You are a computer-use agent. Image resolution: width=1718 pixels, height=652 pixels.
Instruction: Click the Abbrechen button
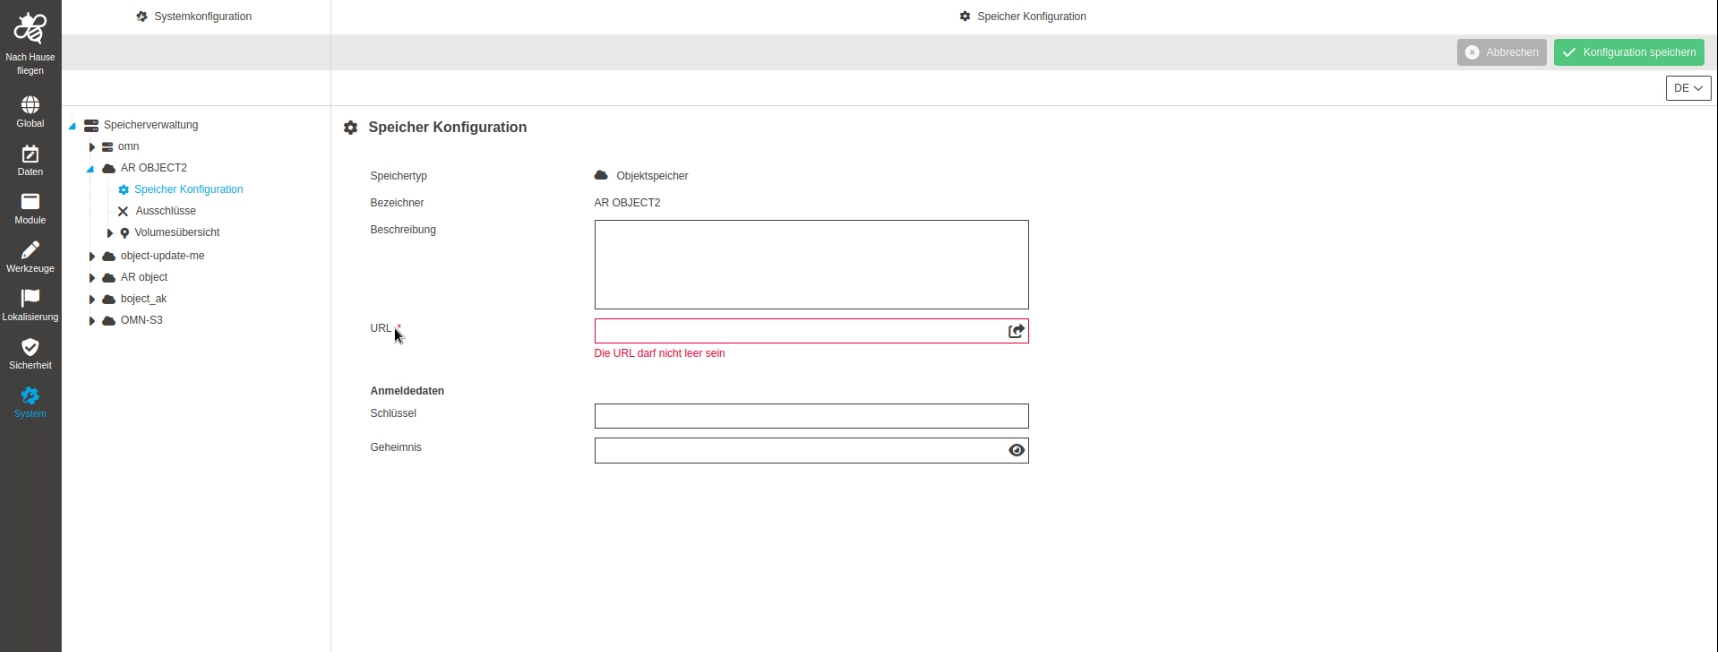coord(1502,52)
